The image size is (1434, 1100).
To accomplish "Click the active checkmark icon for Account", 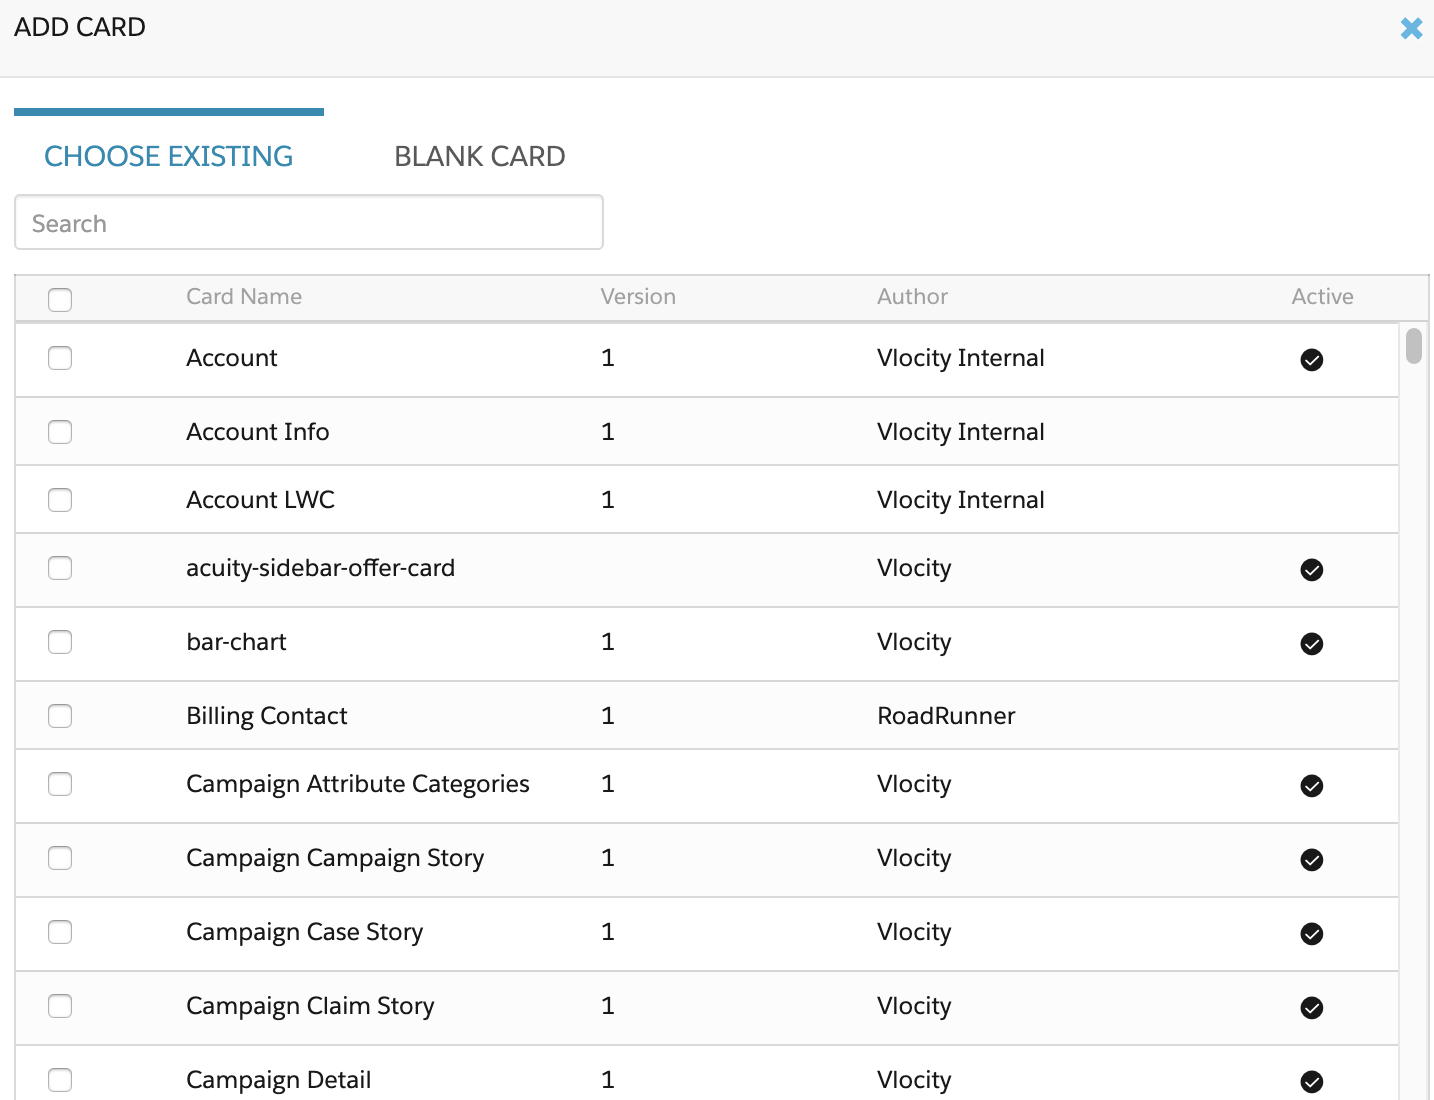I will (1312, 360).
